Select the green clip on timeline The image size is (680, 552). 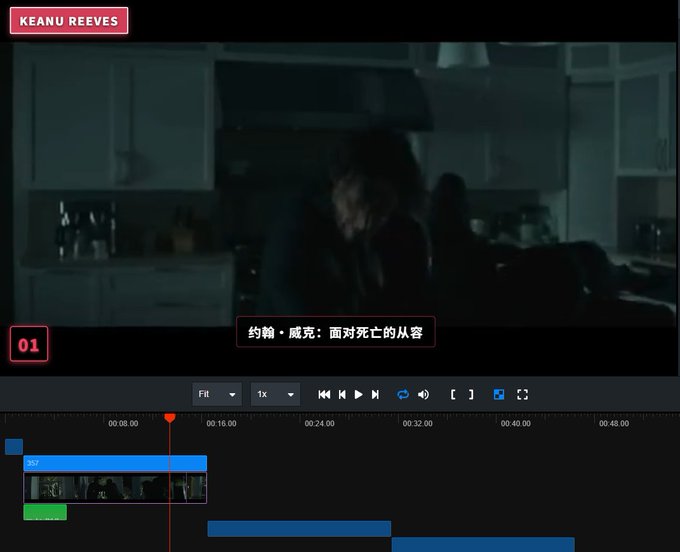45,512
